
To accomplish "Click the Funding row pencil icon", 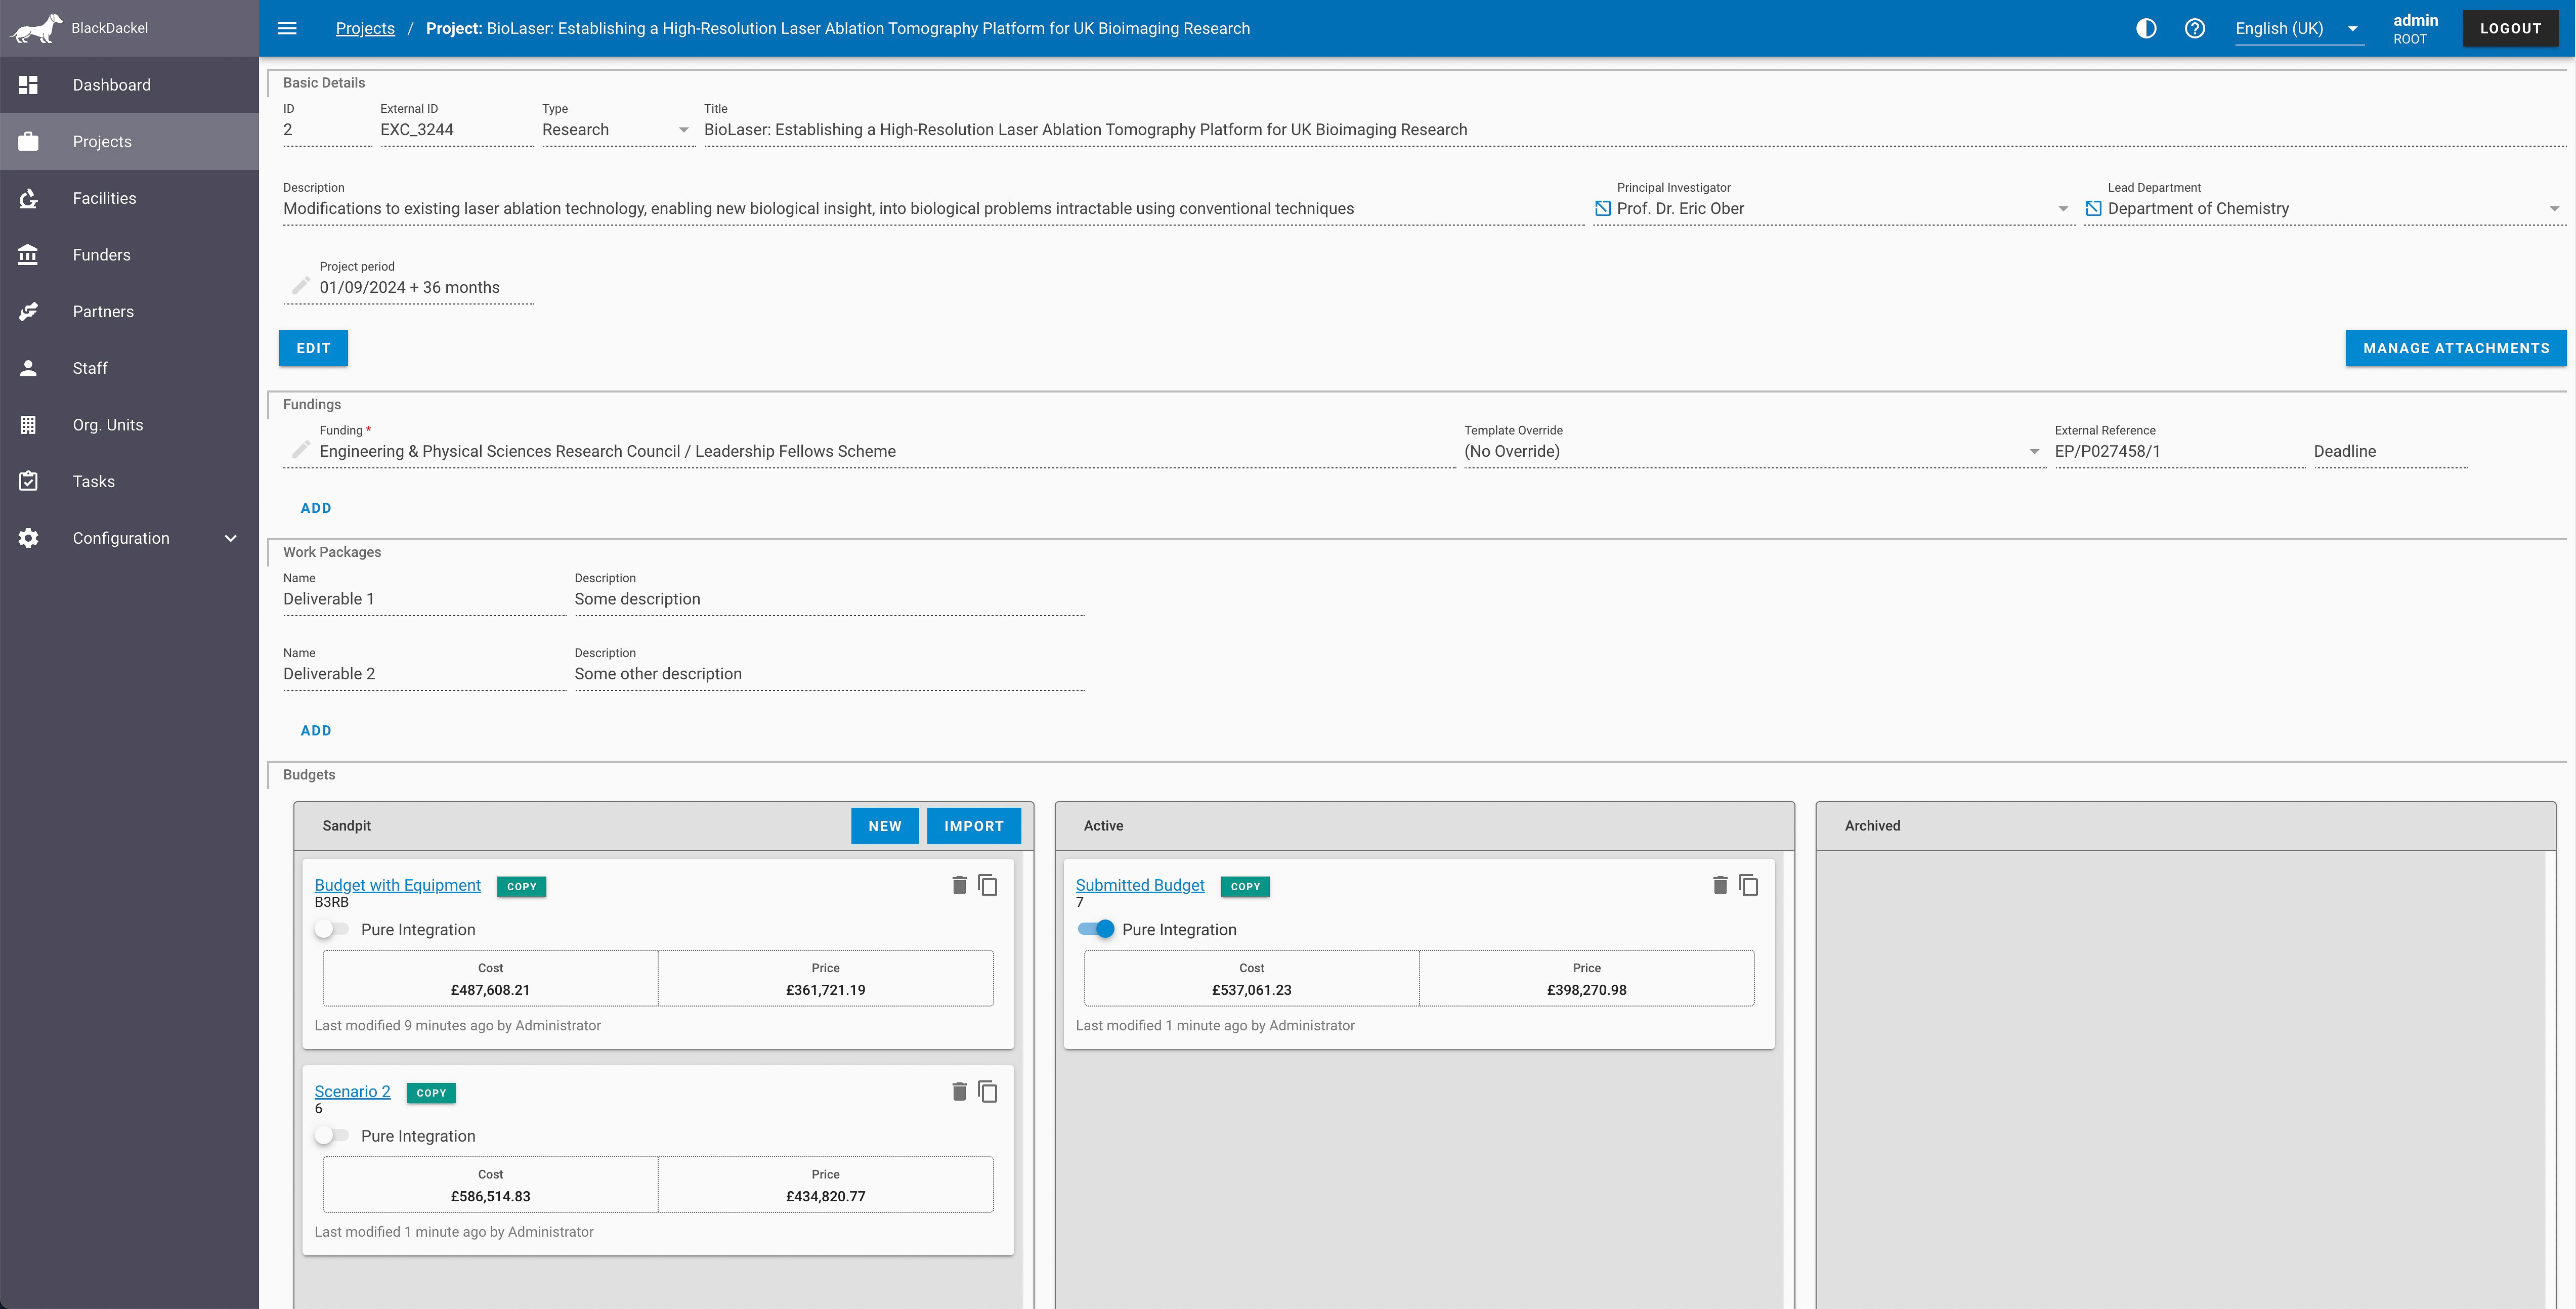I will tap(300, 449).
